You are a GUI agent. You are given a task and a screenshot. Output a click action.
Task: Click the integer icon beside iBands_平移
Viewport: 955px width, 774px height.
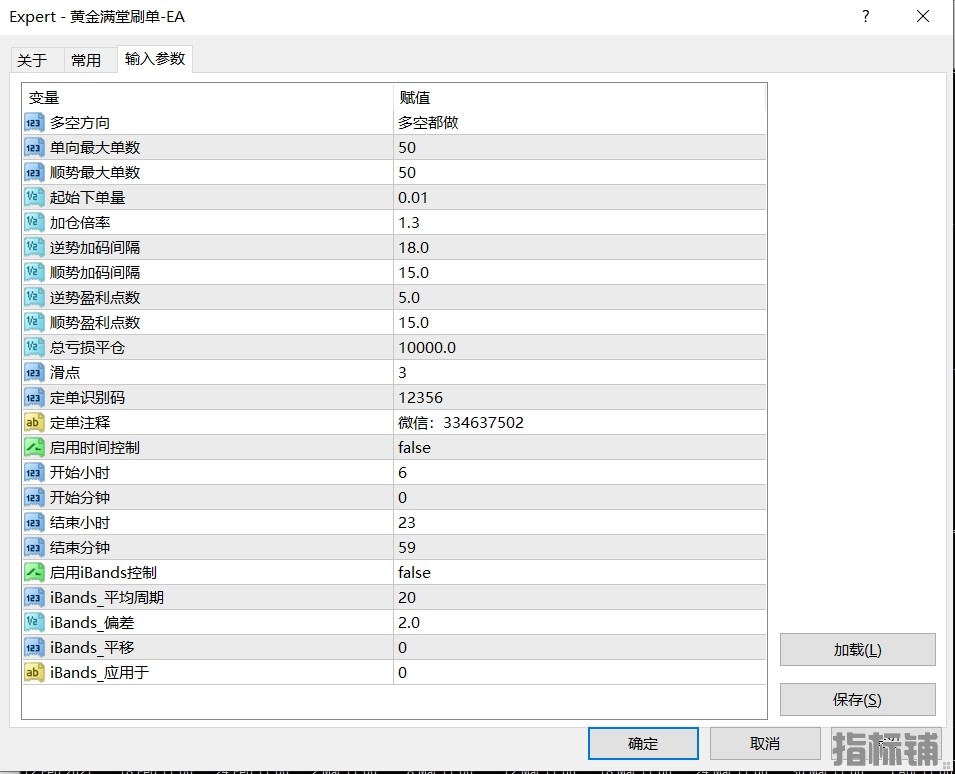click(x=34, y=647)
